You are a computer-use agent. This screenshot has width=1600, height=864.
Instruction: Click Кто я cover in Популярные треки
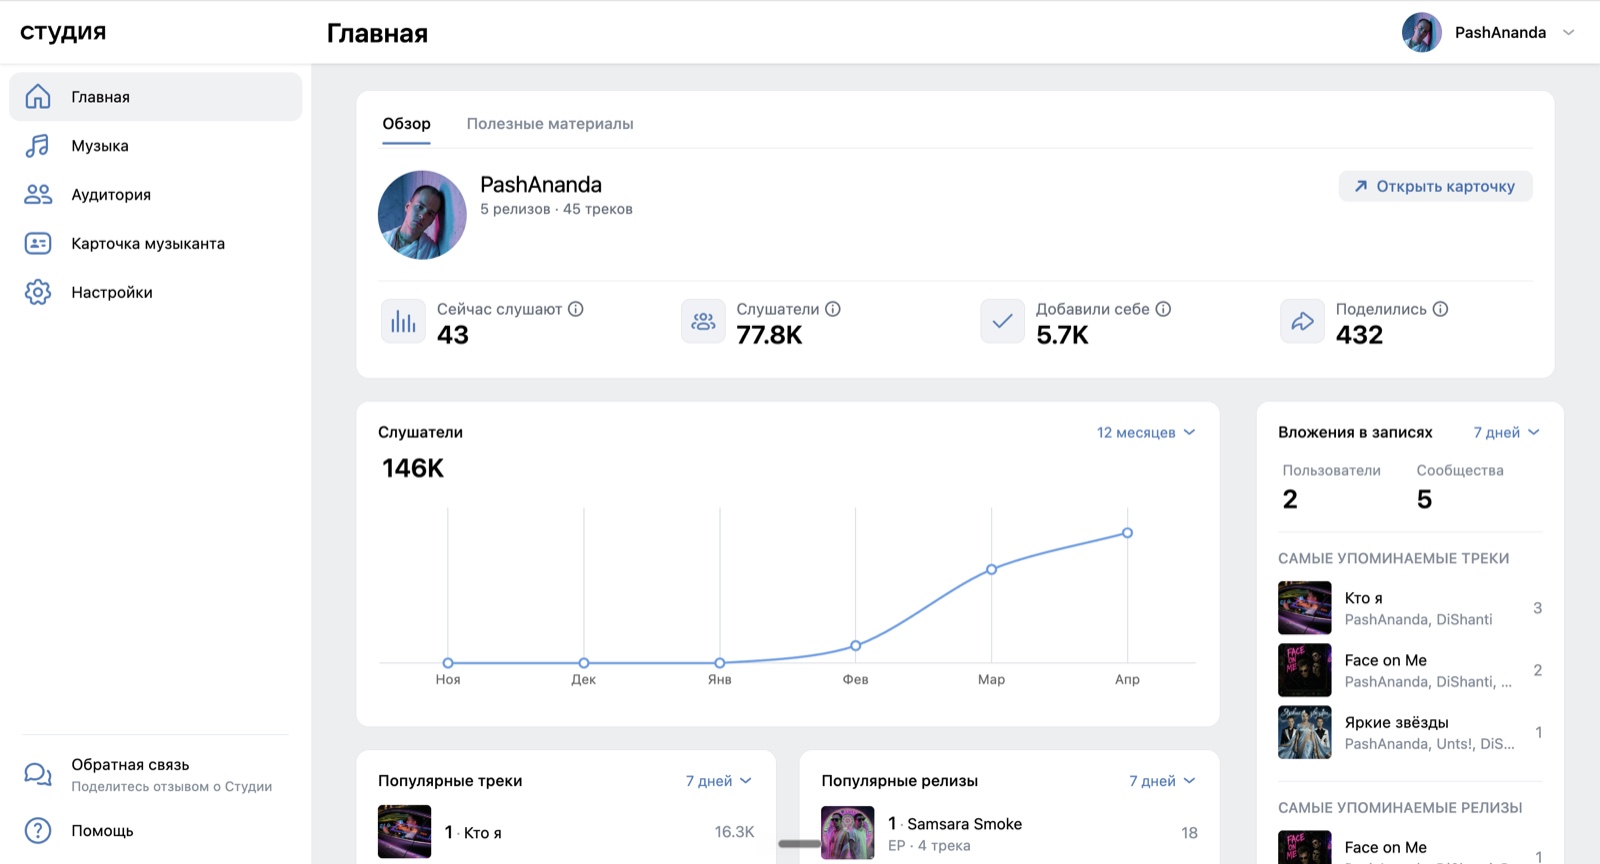[x=404, y=832]
